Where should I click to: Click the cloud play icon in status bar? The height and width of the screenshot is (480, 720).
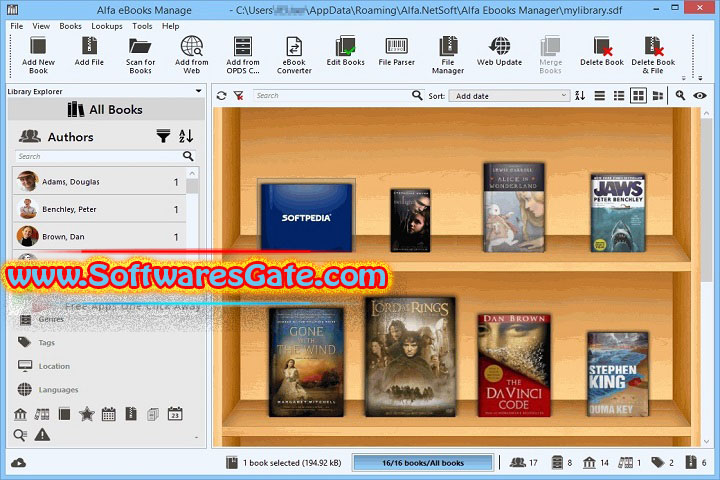(18, 463)
